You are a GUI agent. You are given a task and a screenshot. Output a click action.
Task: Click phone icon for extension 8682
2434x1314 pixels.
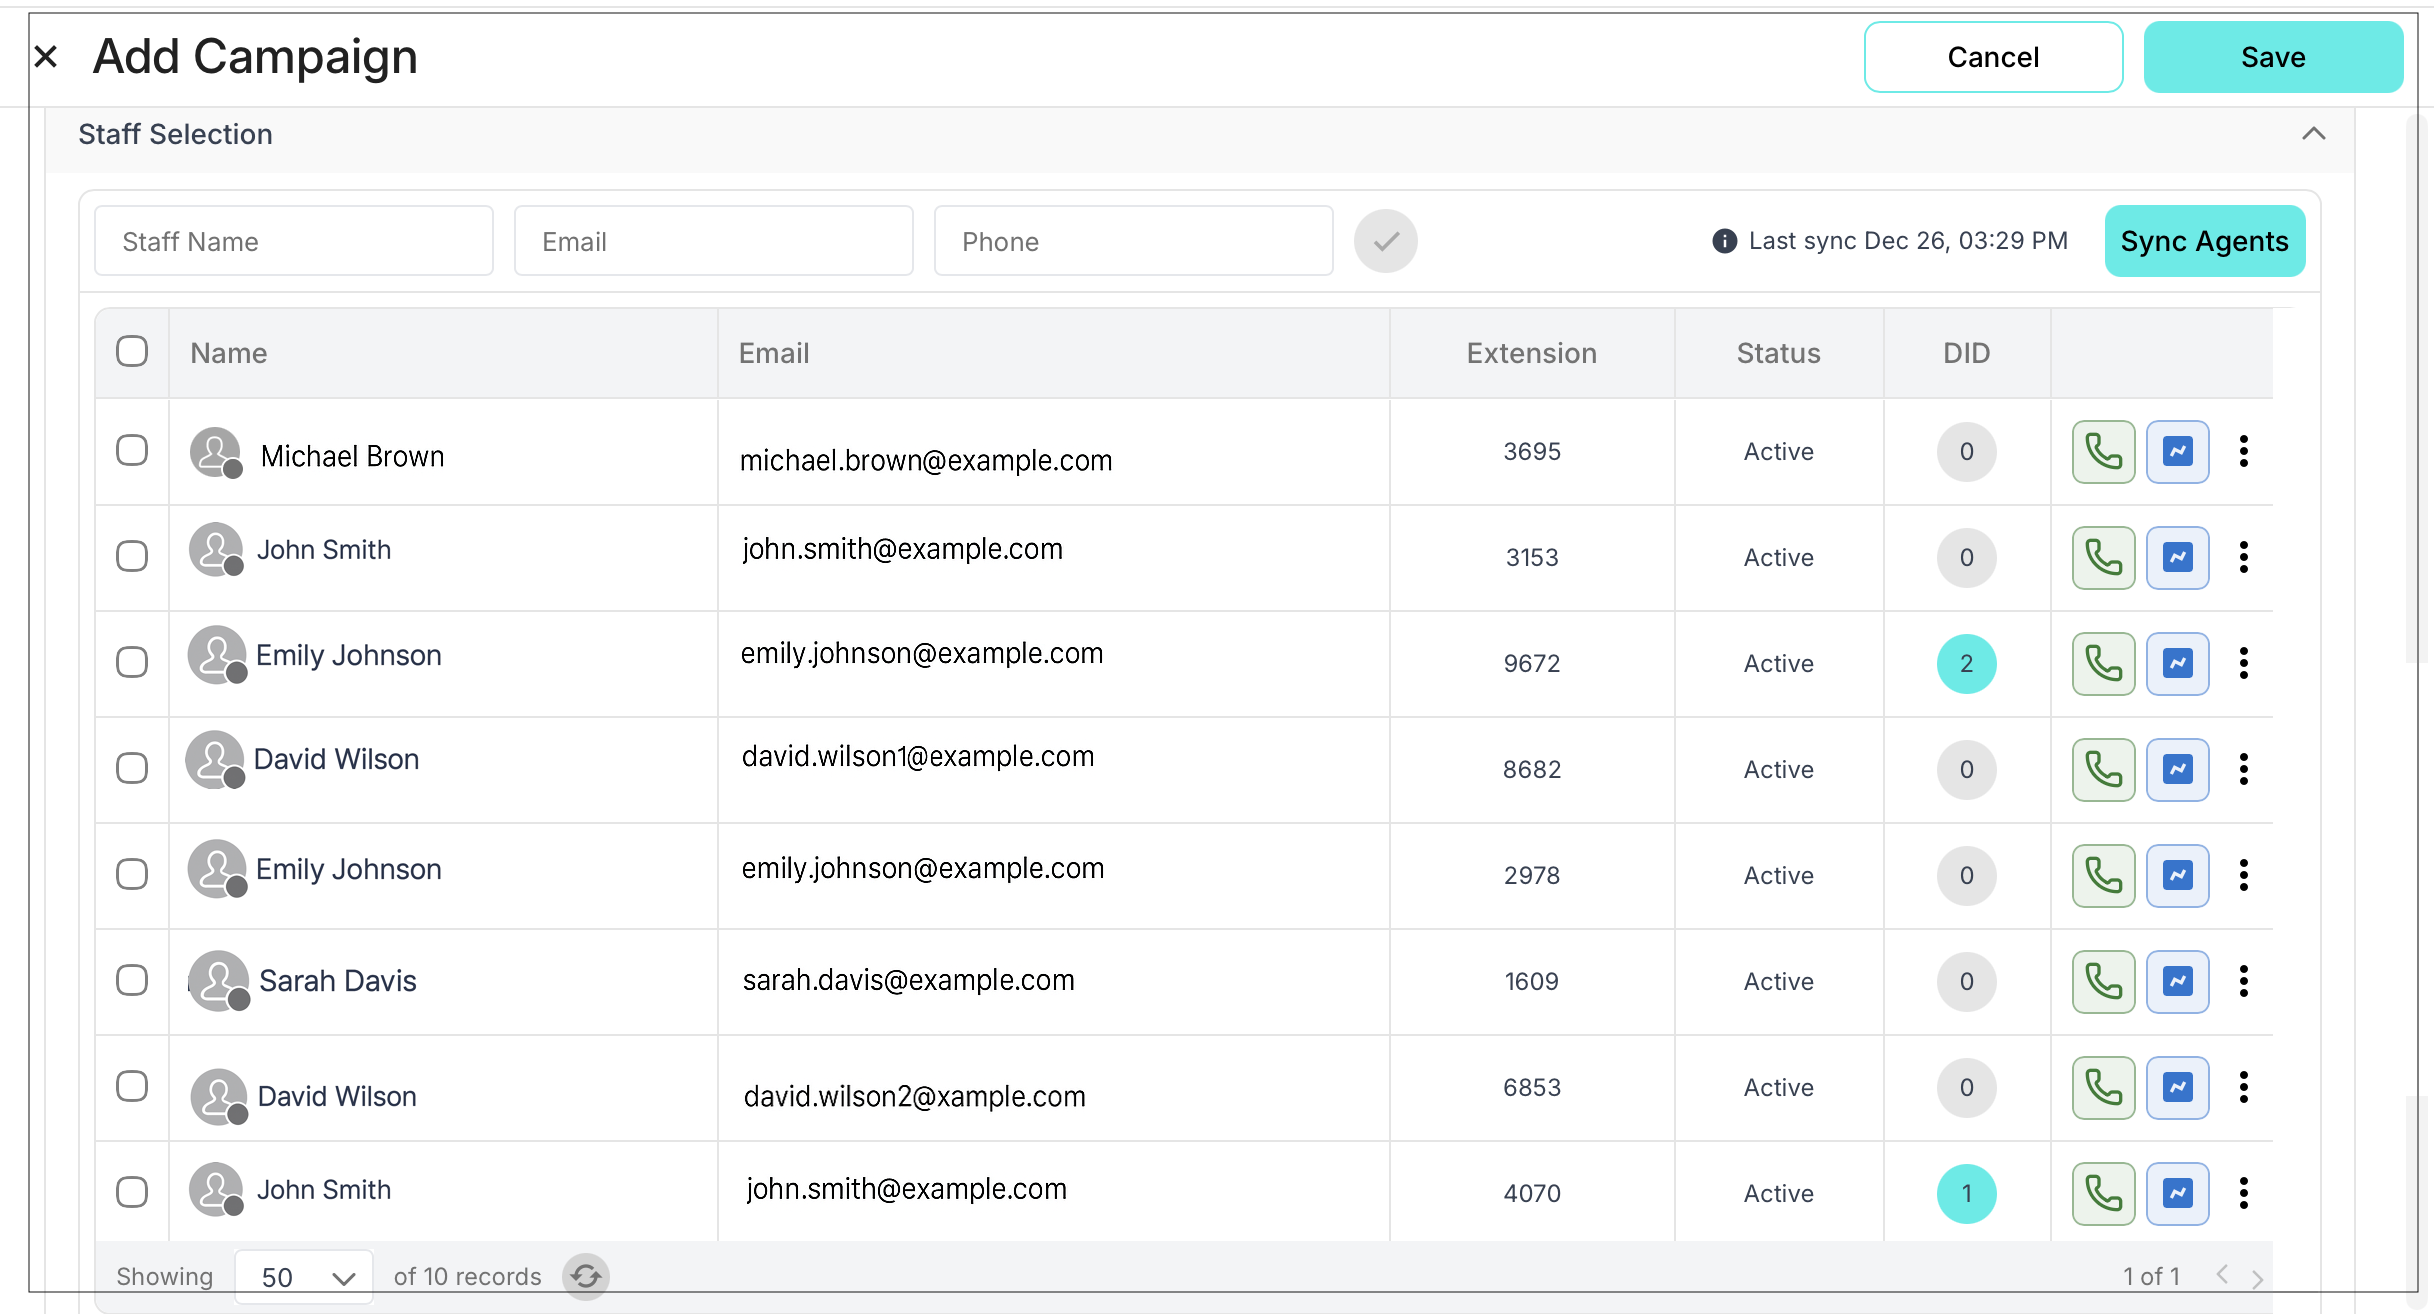(x=2103, y=770)
